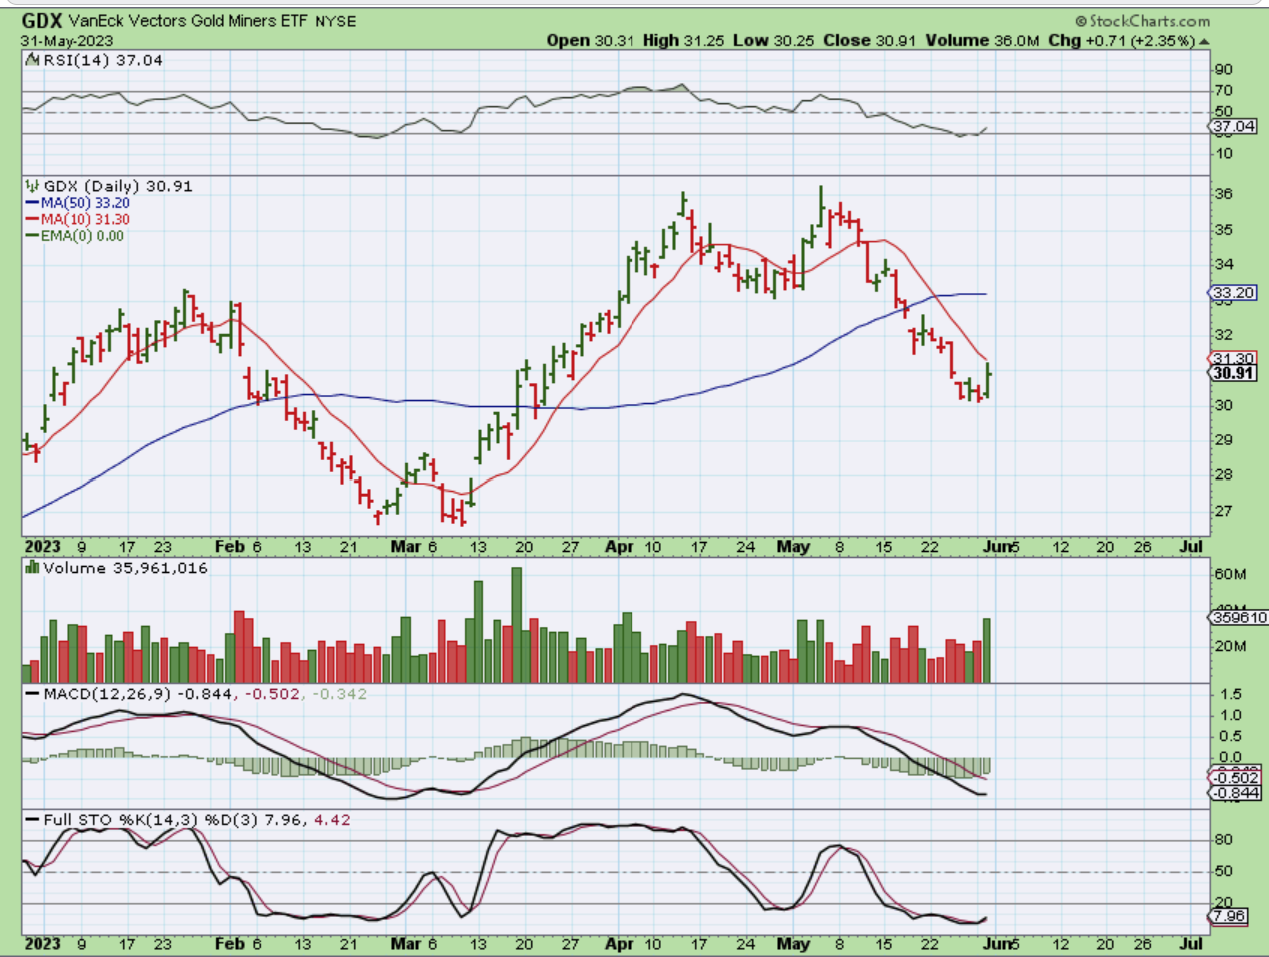Viewport: 1269px width, 957px height.
Task: Click the MACD(12,26,9) -0.844 label
Action: [136, 694]
